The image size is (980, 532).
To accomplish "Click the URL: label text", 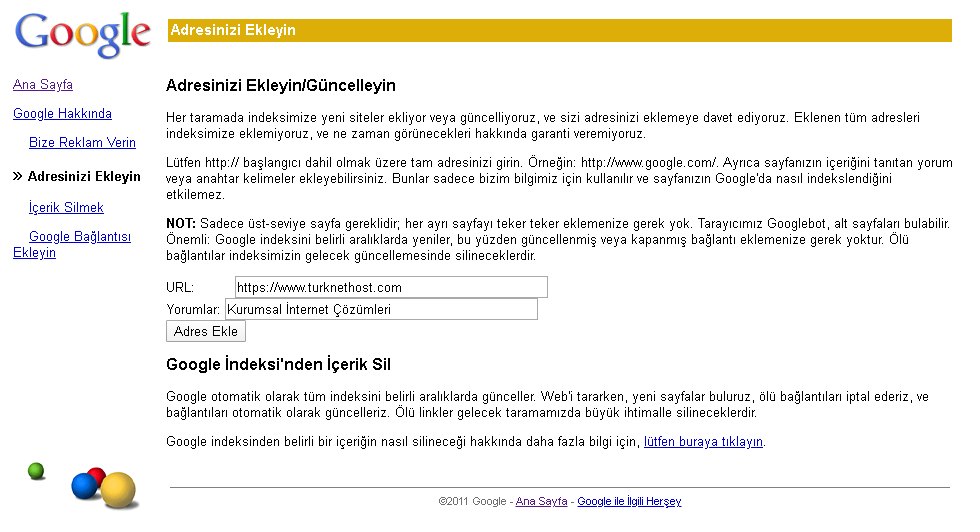I will pyautogui.click(x=180, y=288).
